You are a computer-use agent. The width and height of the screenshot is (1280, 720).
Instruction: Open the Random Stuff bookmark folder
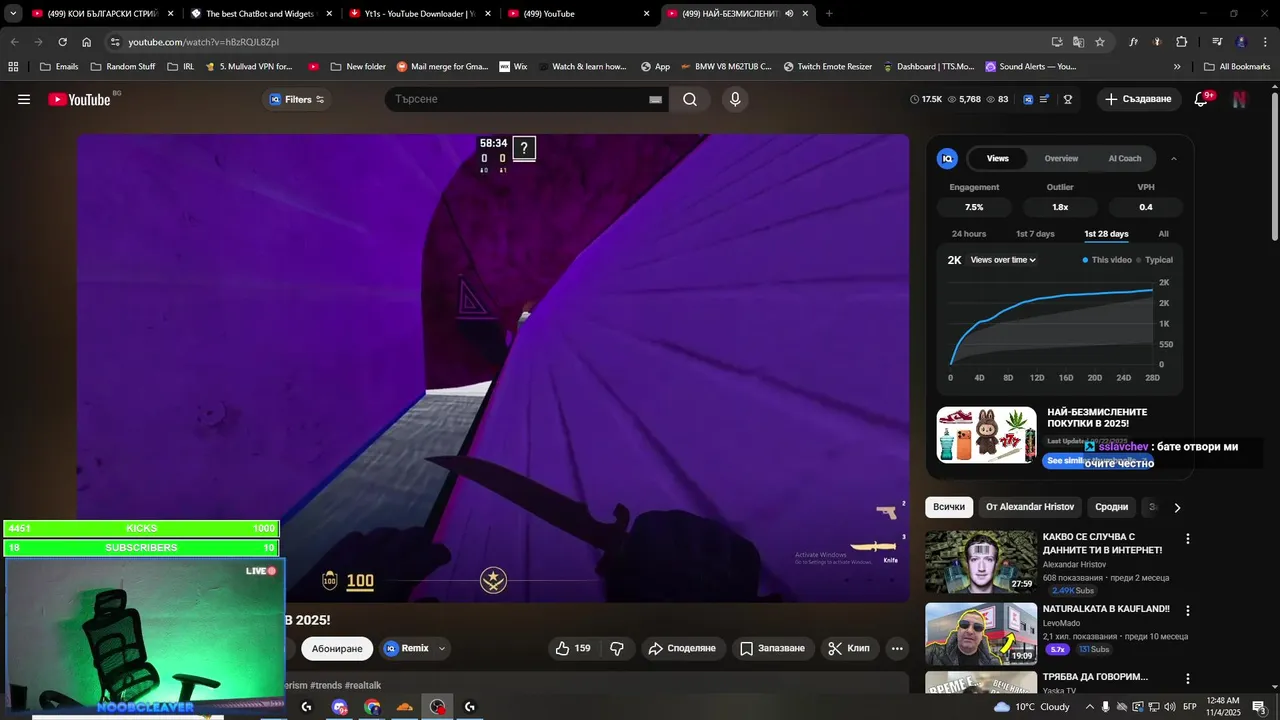pos(123,67)
